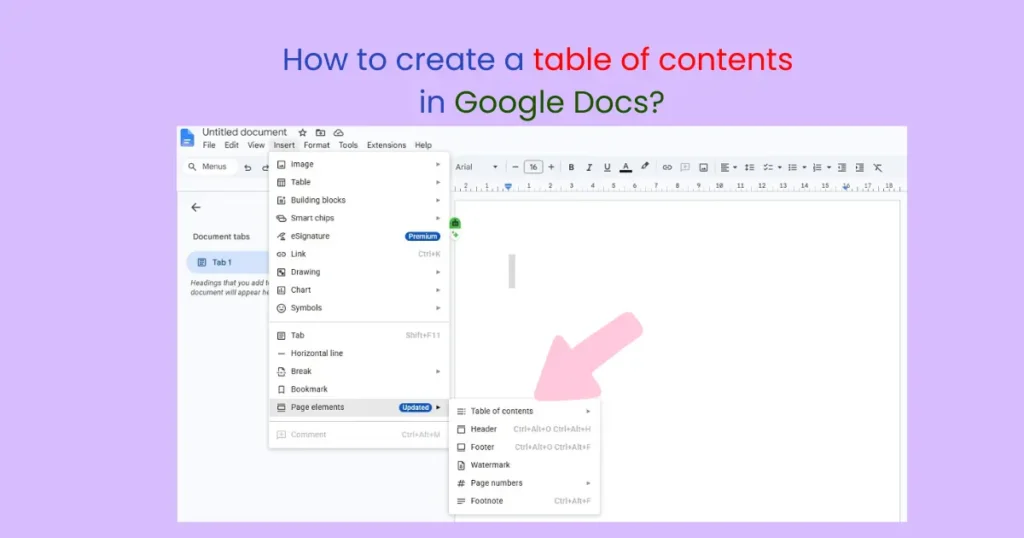
Task: Toggle italic formatting
Action: [589, 168]
